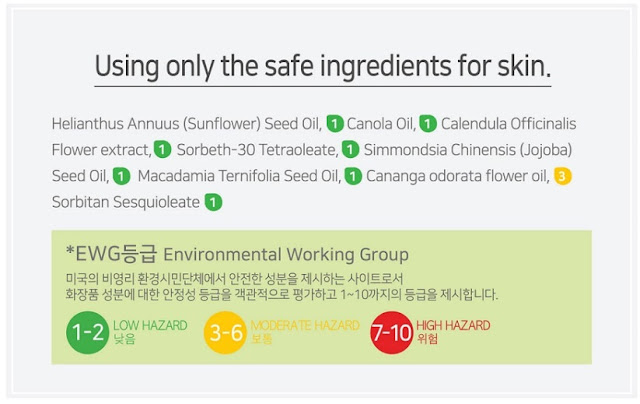This screenshot has height=404, width=640.
Task: Click the green badge after Macadamia Ternifolia Seed Oil
Action: [353, 176]
